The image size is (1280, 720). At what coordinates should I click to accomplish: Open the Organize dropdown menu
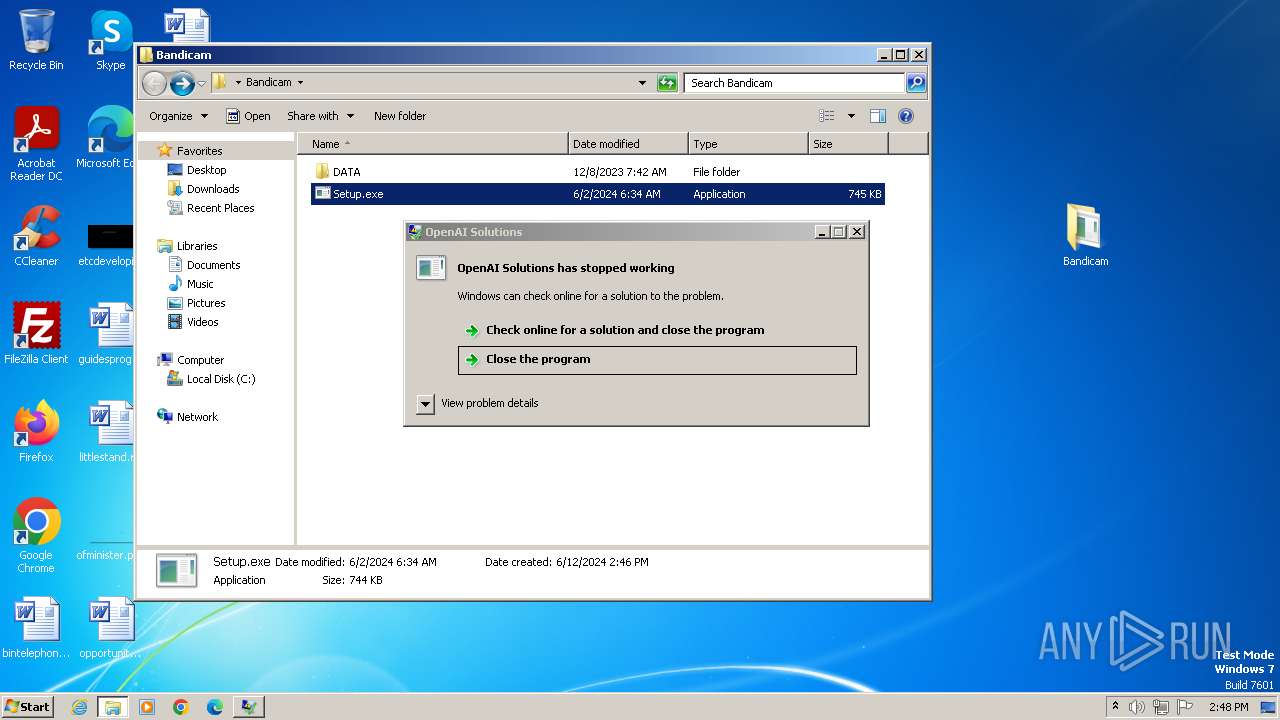point(178,116)
